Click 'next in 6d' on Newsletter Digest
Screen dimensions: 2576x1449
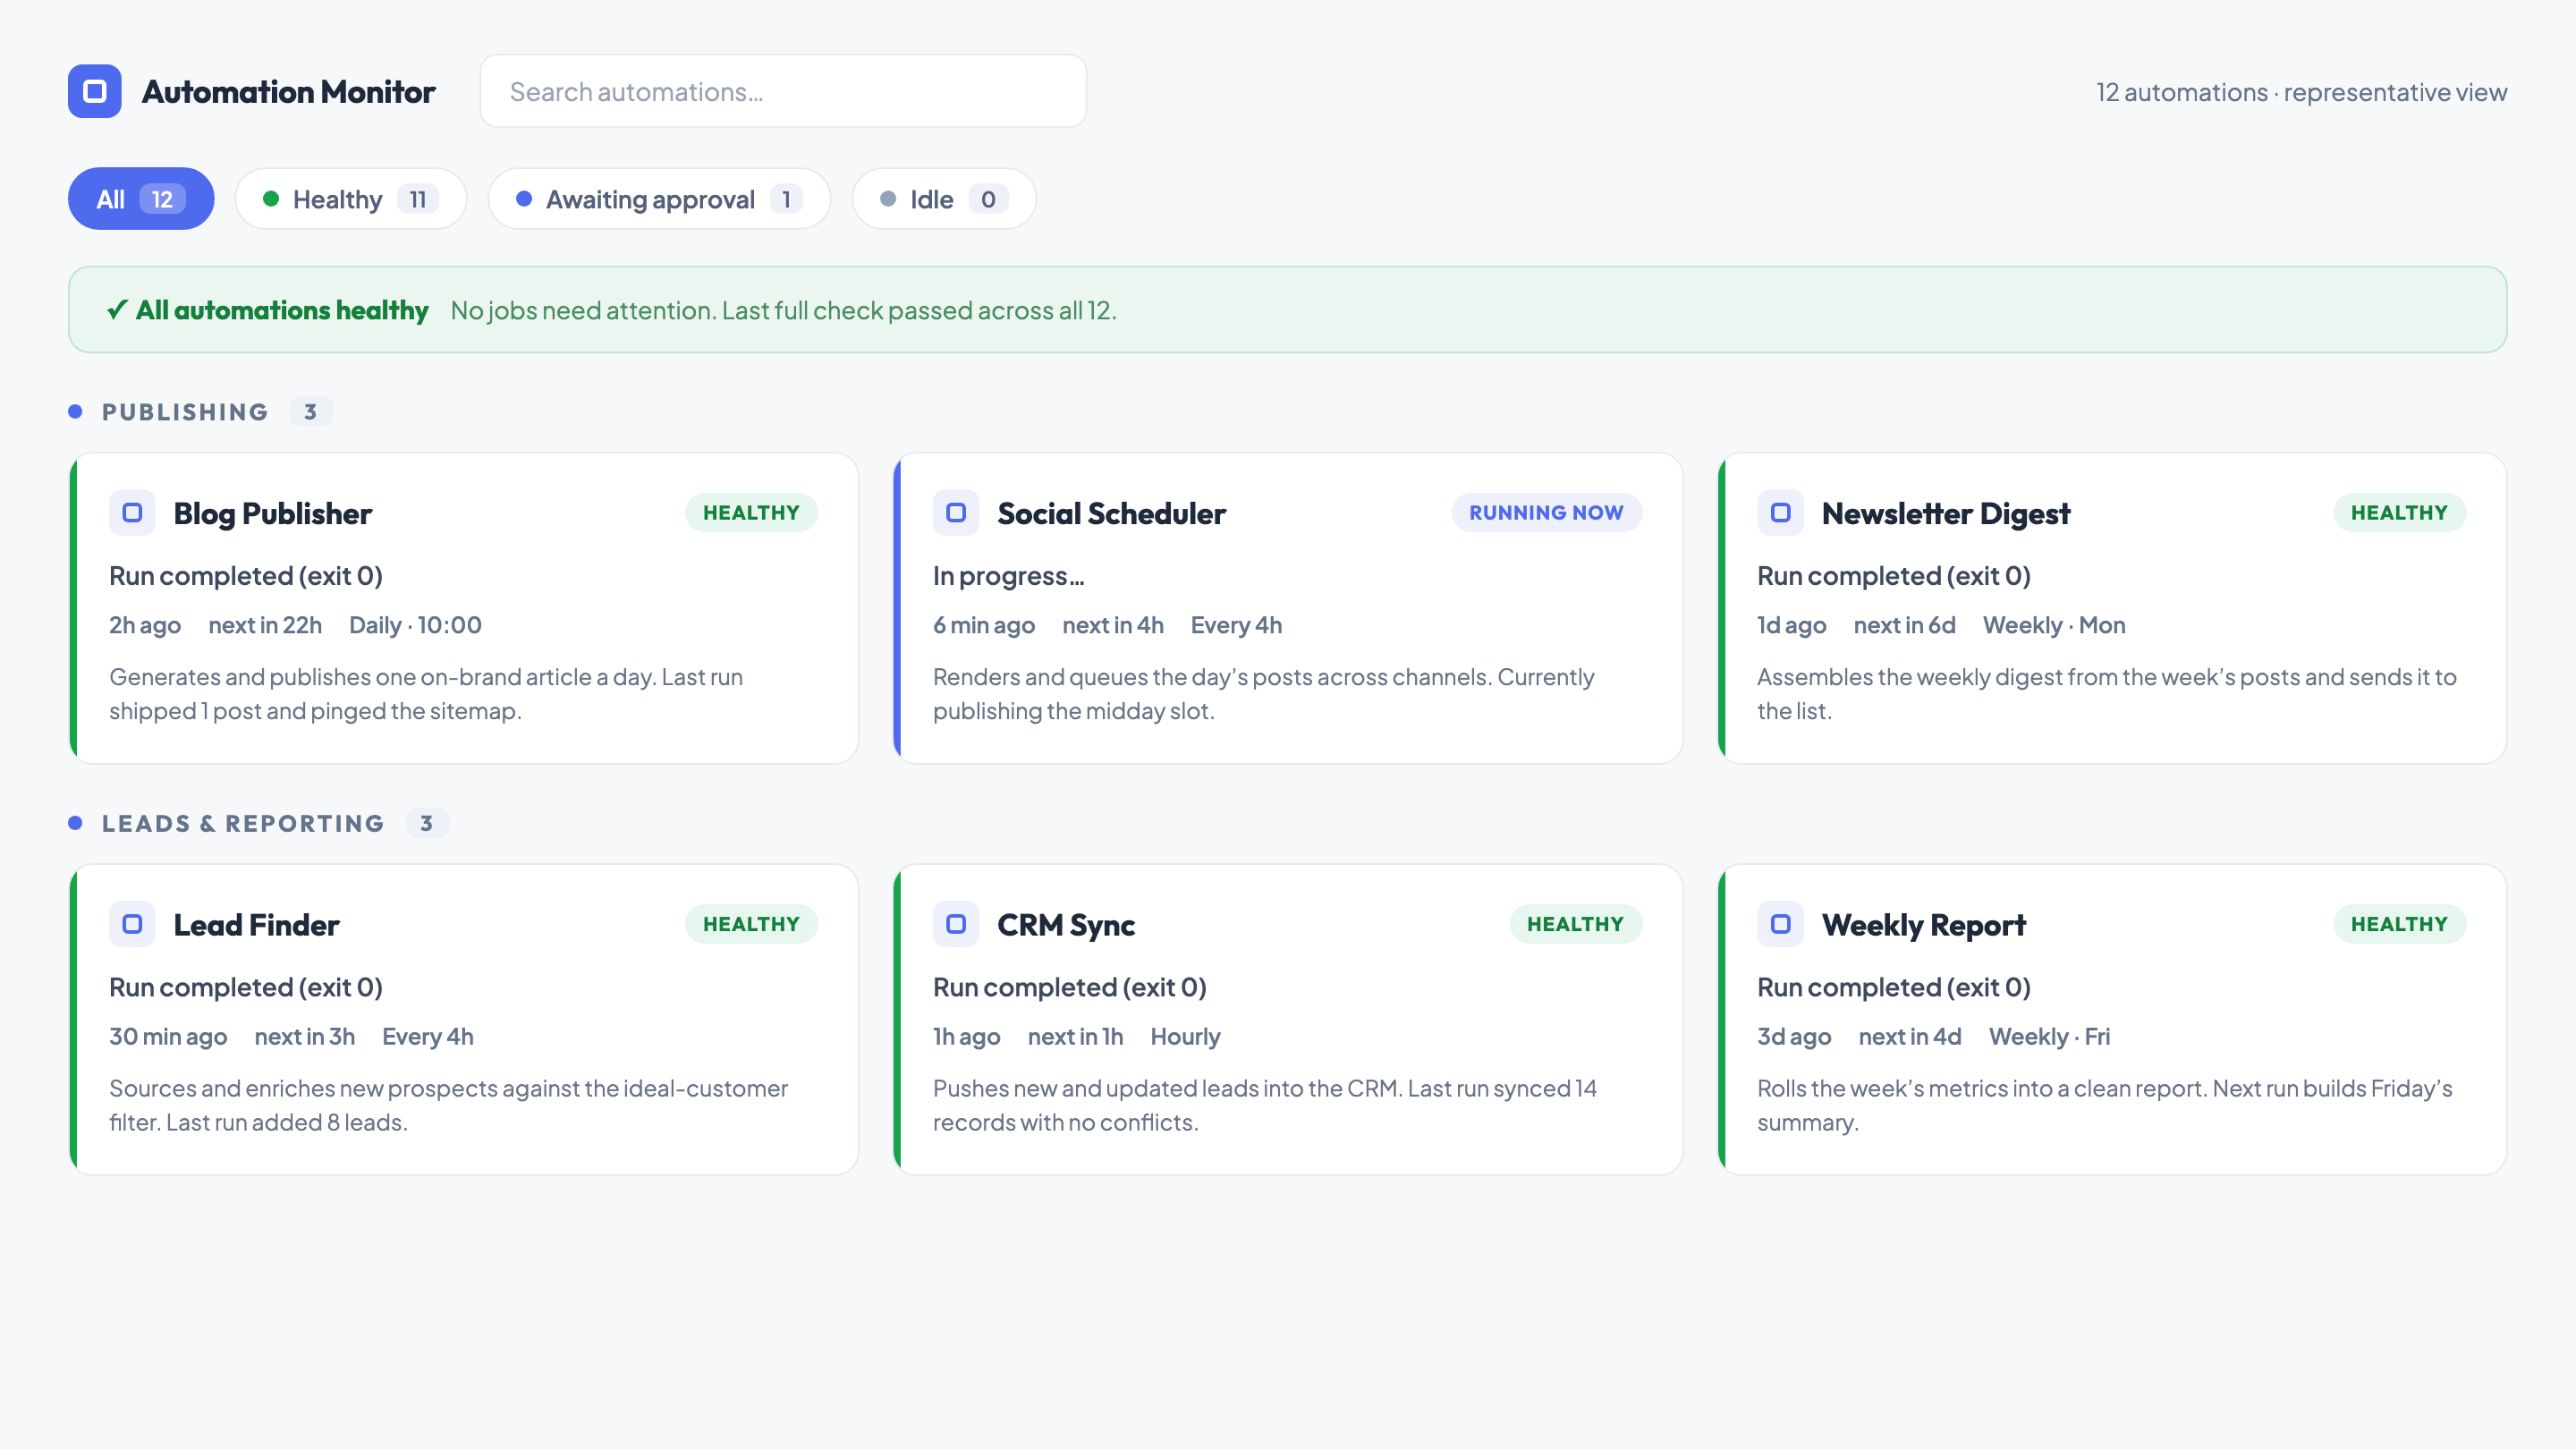click(1904, 625)
